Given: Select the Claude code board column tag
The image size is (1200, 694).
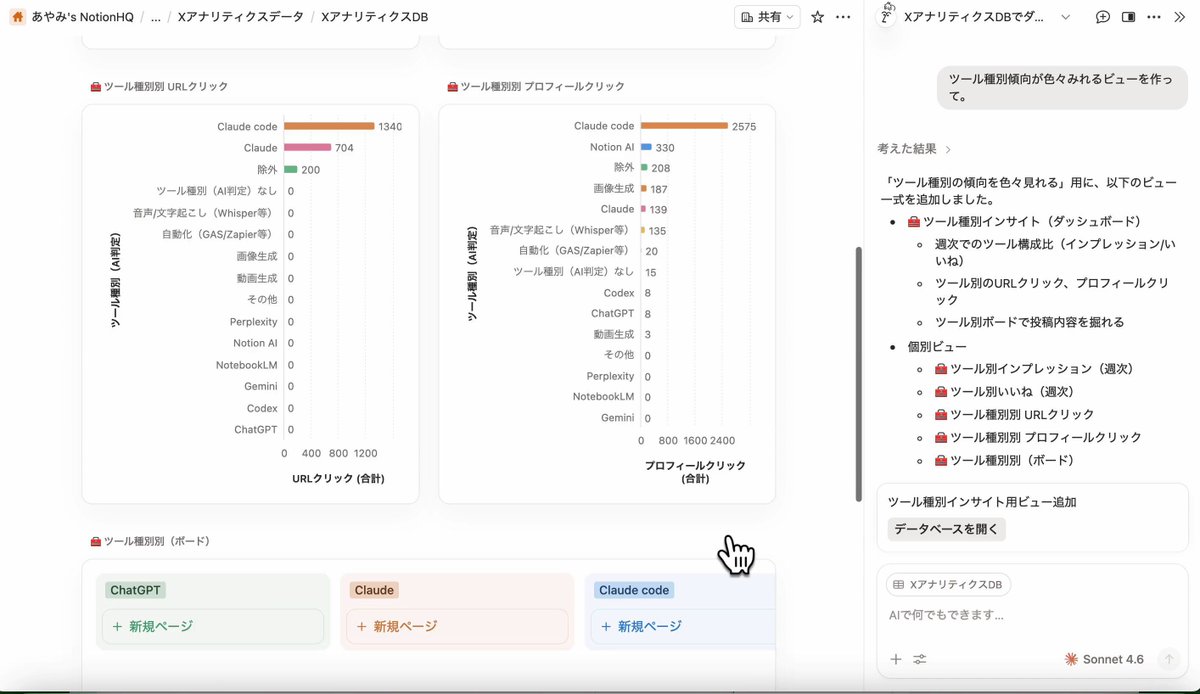Looking at the screenshot, I should [634, 590].
